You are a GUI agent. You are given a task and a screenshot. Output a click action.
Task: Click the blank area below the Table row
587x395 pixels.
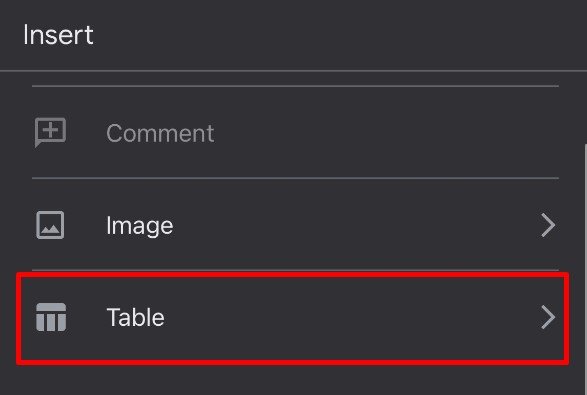point(292,380)
